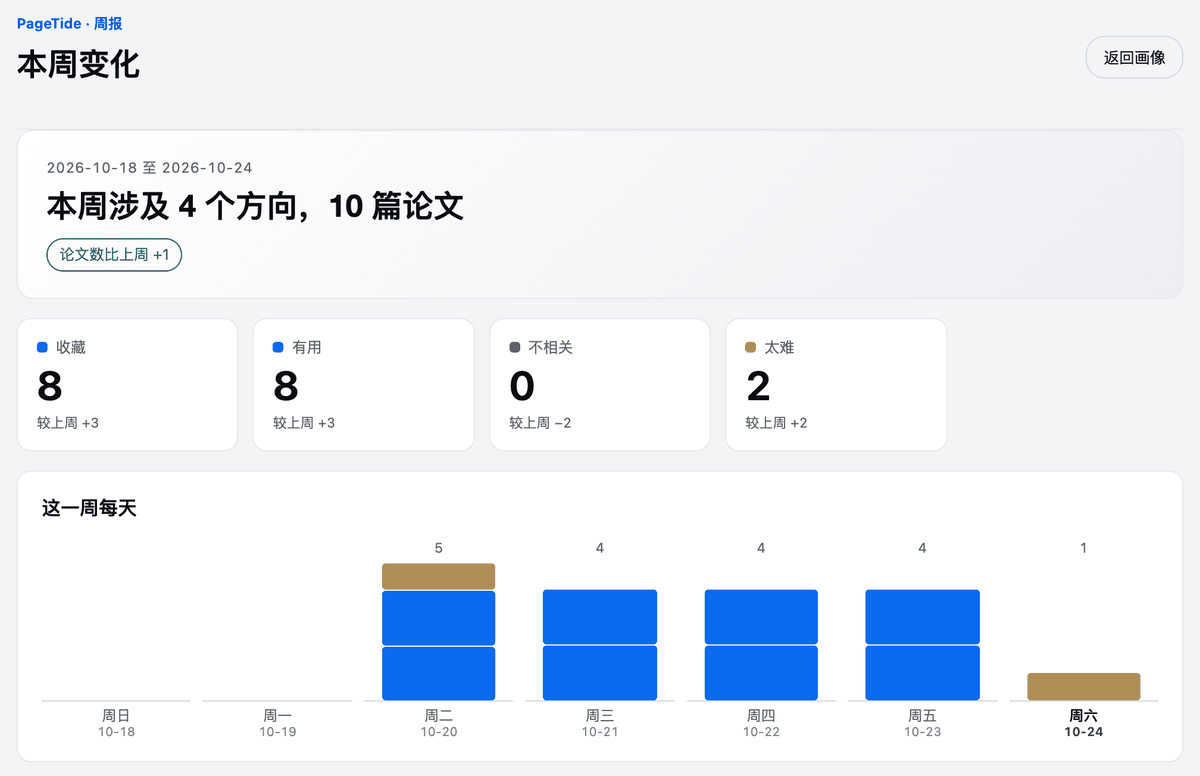Click the 周日 10-18 axis label
This screenshot has width=1200, height=776.
(116, 723)
